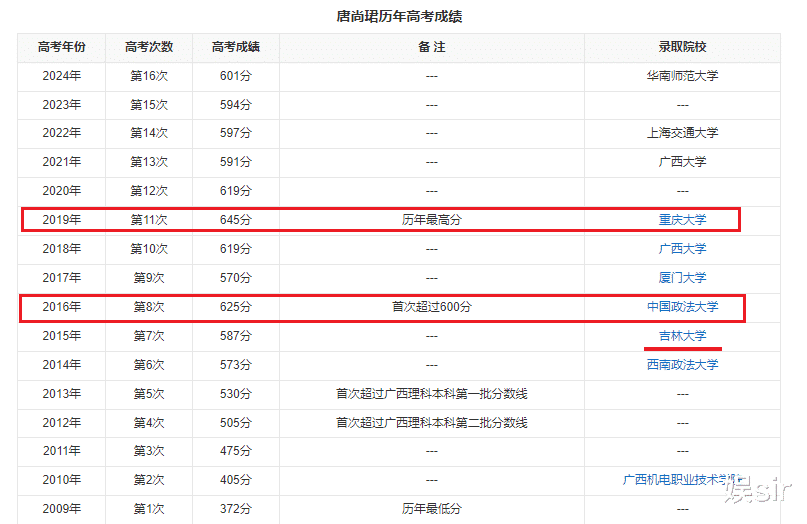Viewport: 807px width, 524px height.
Task: Select the 备注 column header
Action: pos(432,47)
